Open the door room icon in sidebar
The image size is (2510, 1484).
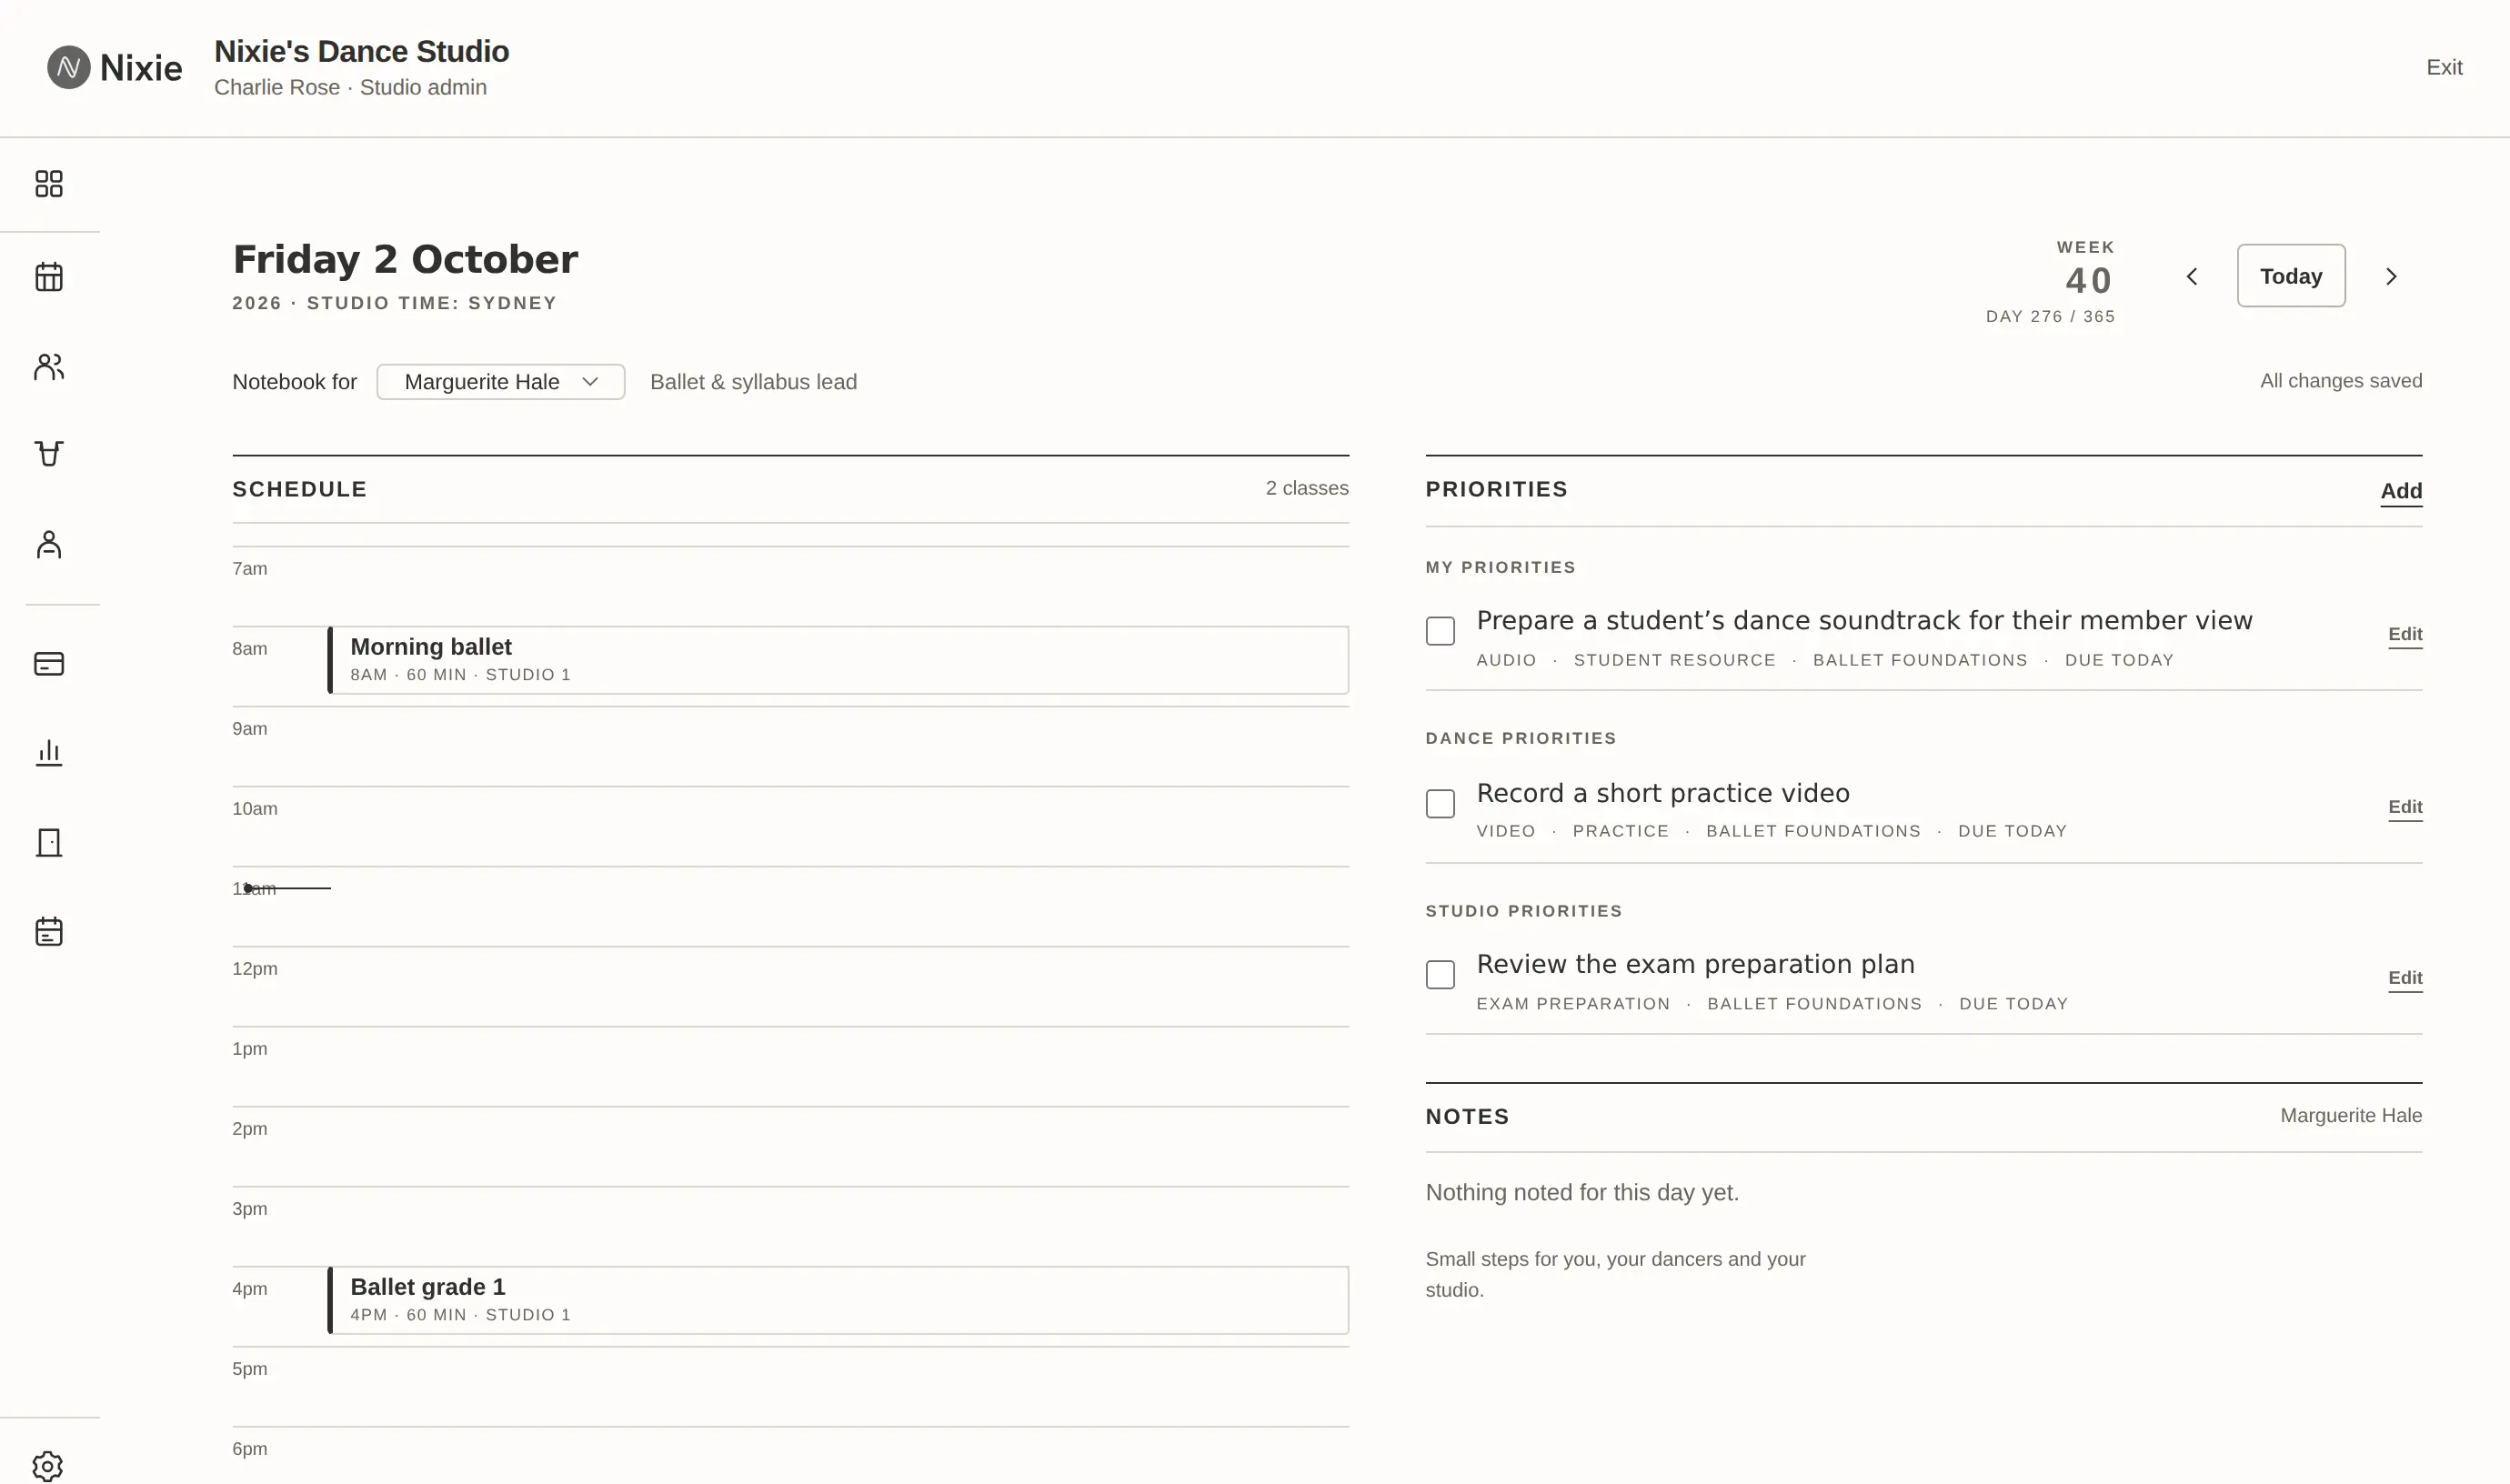(49, 843)
